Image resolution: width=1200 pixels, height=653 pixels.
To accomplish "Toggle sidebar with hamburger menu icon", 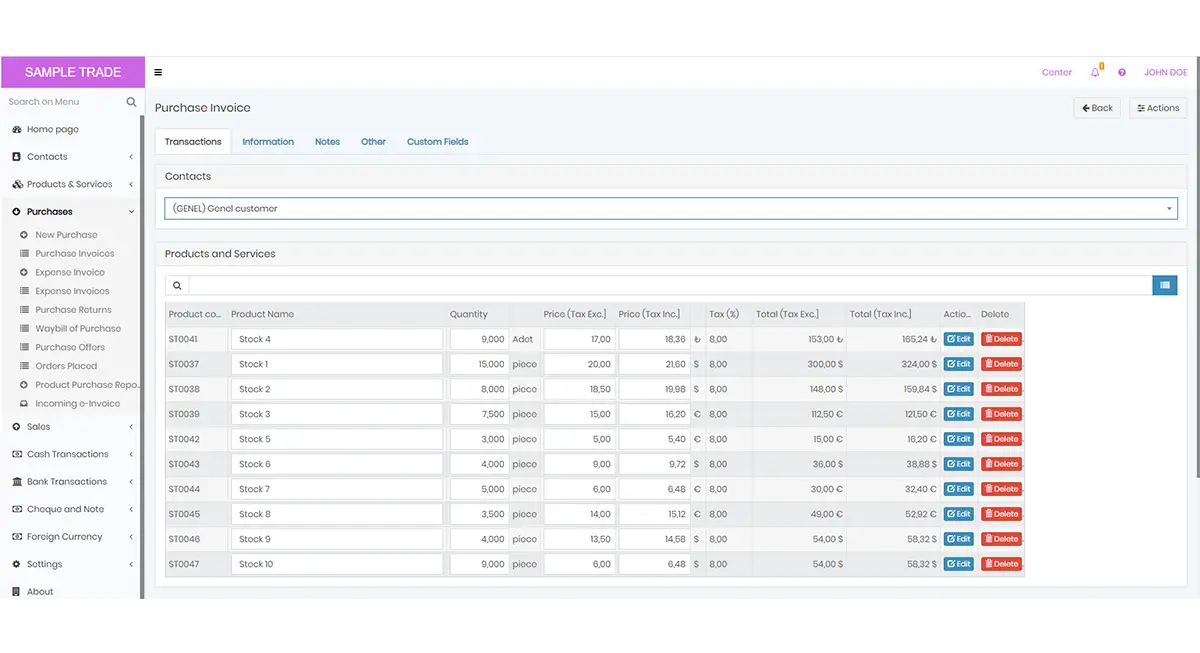I will pyautogui.click(x=158, y=72).
